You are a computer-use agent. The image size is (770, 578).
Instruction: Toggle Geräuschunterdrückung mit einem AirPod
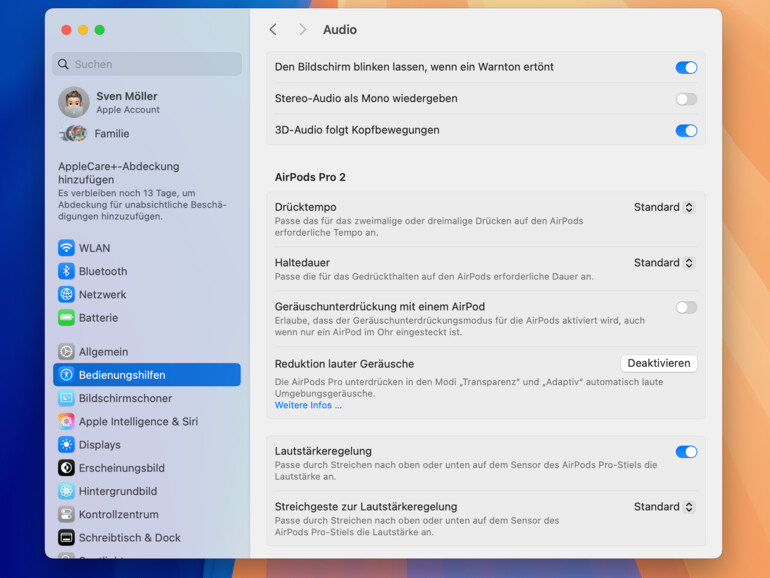pos(685,307)
